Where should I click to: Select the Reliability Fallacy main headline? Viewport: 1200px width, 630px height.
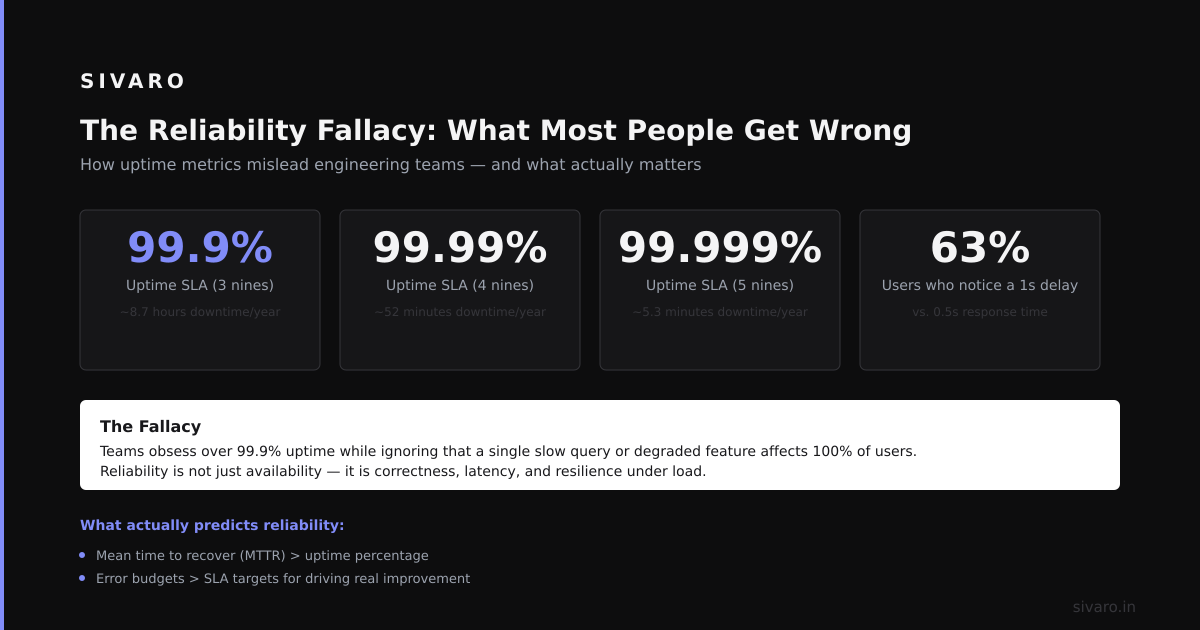(496, 131)
